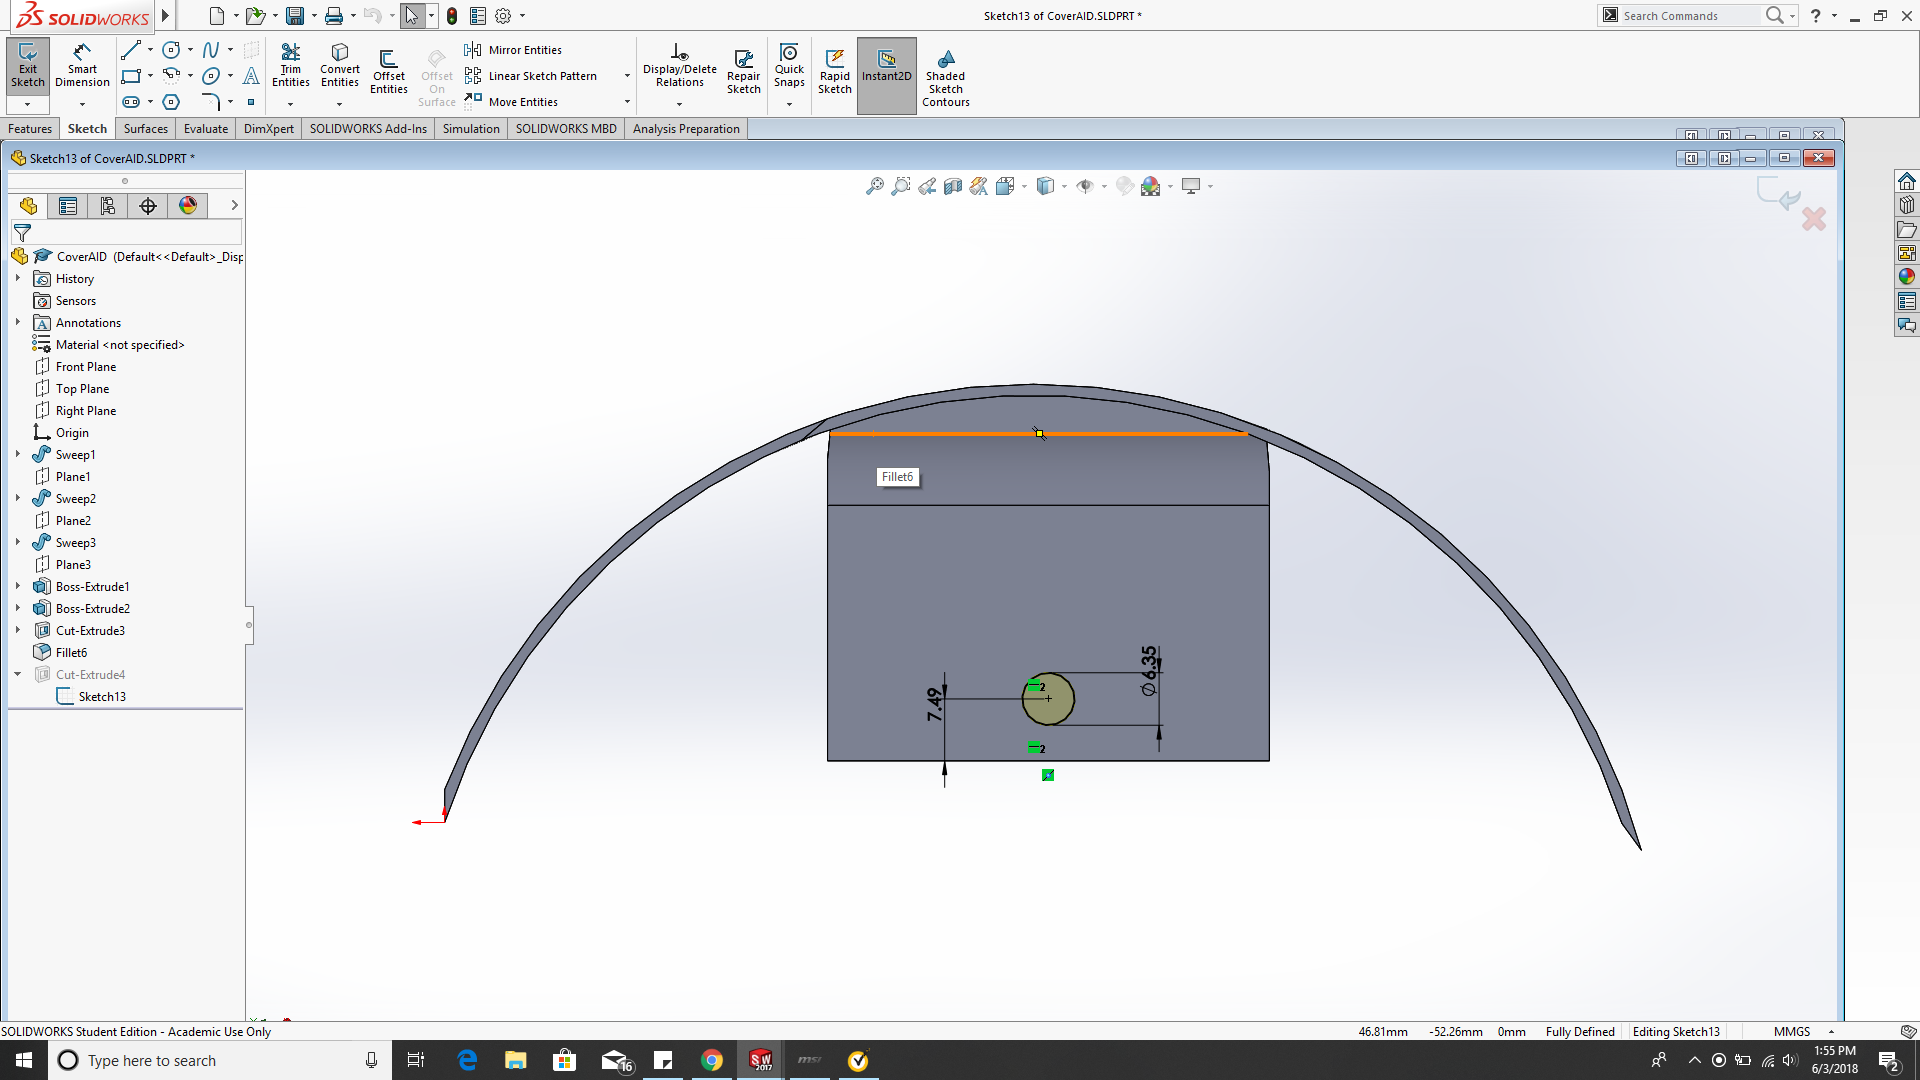This screenshot has height=1080, width=1920.
Task: Open the PropertyManager tab
Action: pos(68,206)
